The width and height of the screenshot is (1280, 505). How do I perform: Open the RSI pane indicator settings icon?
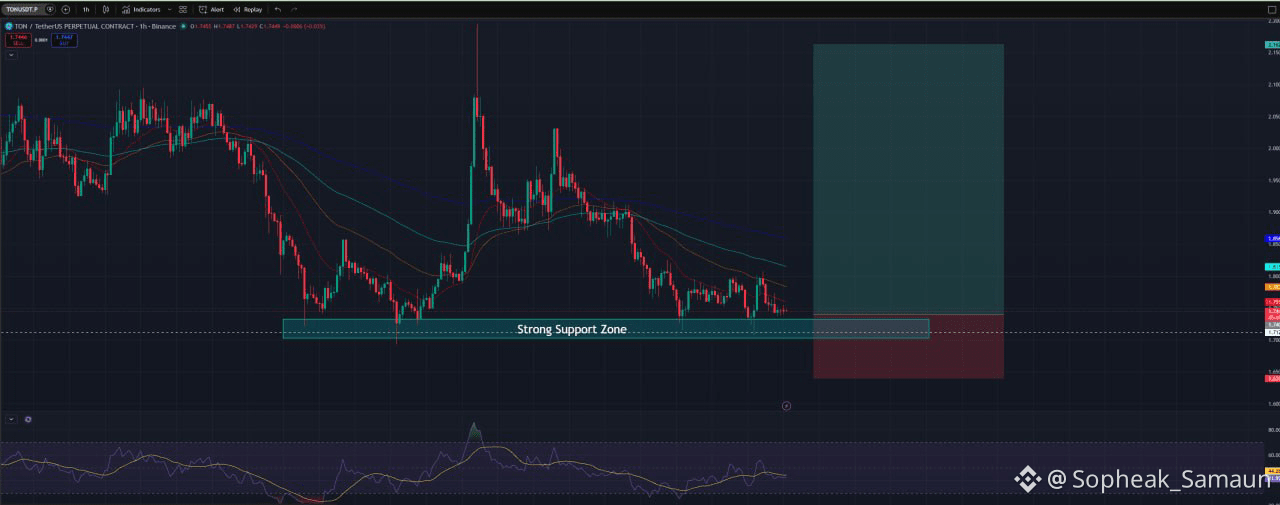pyautogui.click(x=28, y=419)
